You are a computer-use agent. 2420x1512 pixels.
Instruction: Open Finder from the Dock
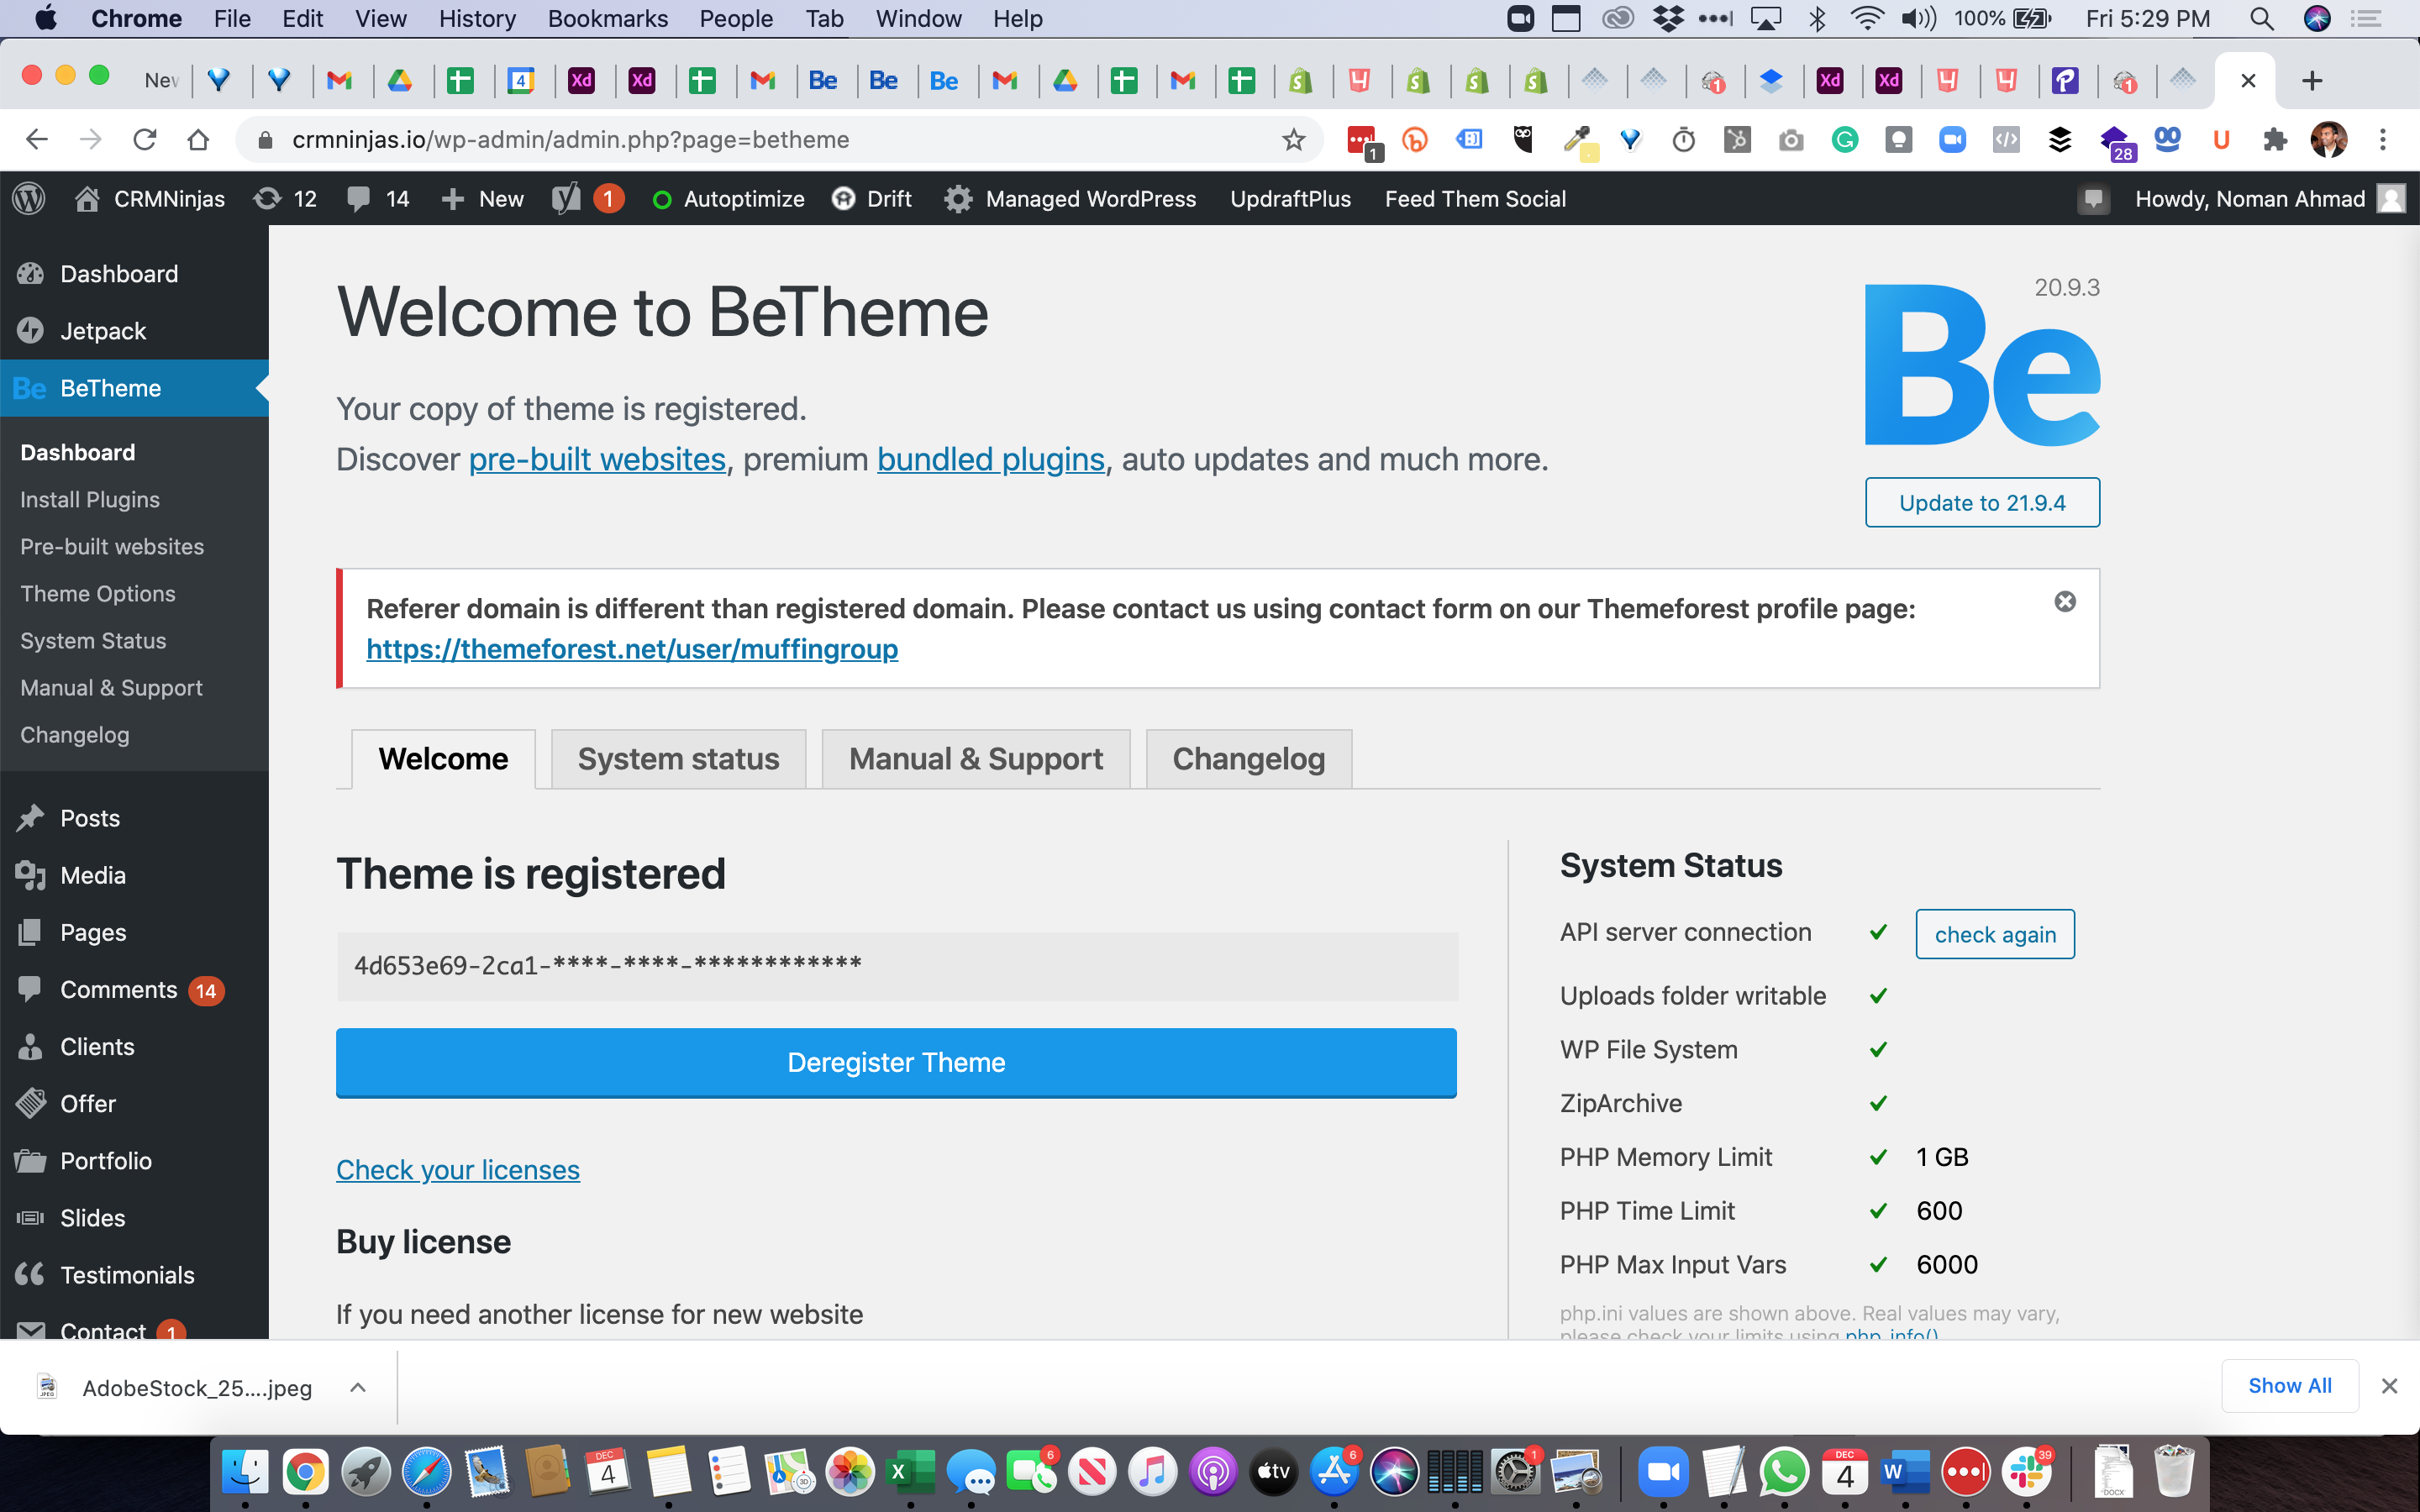click(x=245, y=1471)
